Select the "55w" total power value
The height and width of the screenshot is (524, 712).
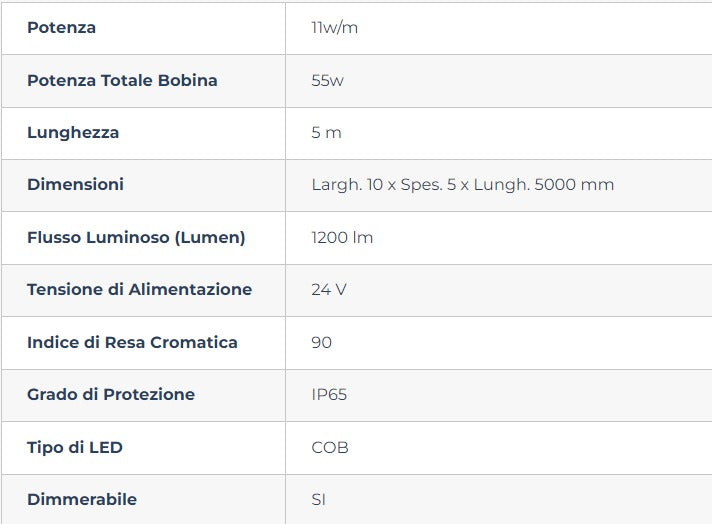(x=327, y=80)
